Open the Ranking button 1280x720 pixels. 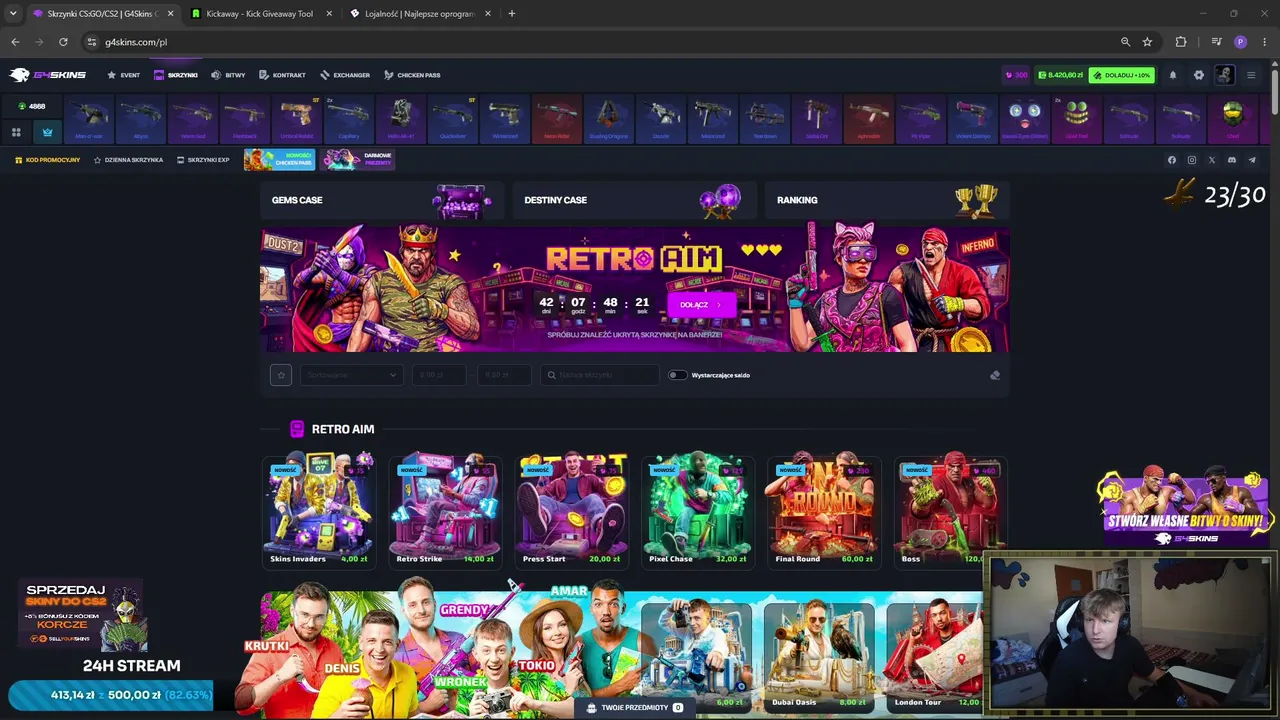click(x=887, y=200)
